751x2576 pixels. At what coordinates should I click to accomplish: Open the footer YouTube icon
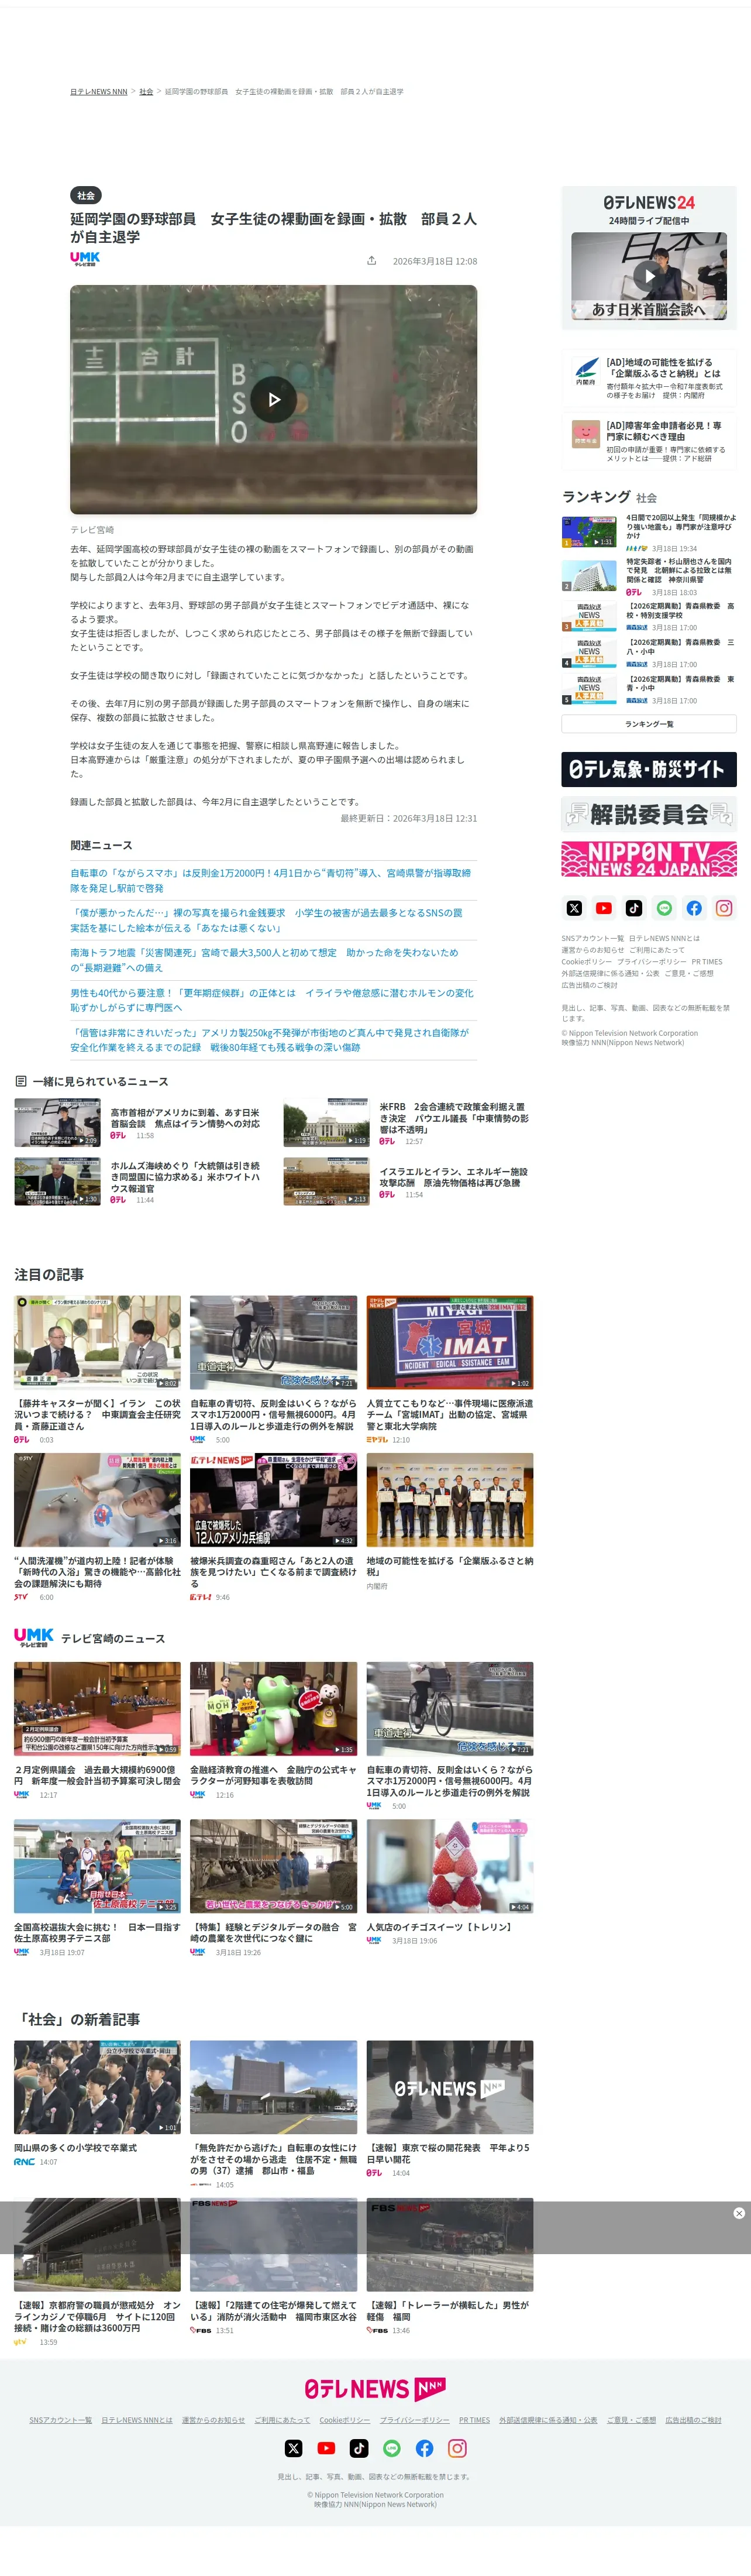[x=326, y=2448]
